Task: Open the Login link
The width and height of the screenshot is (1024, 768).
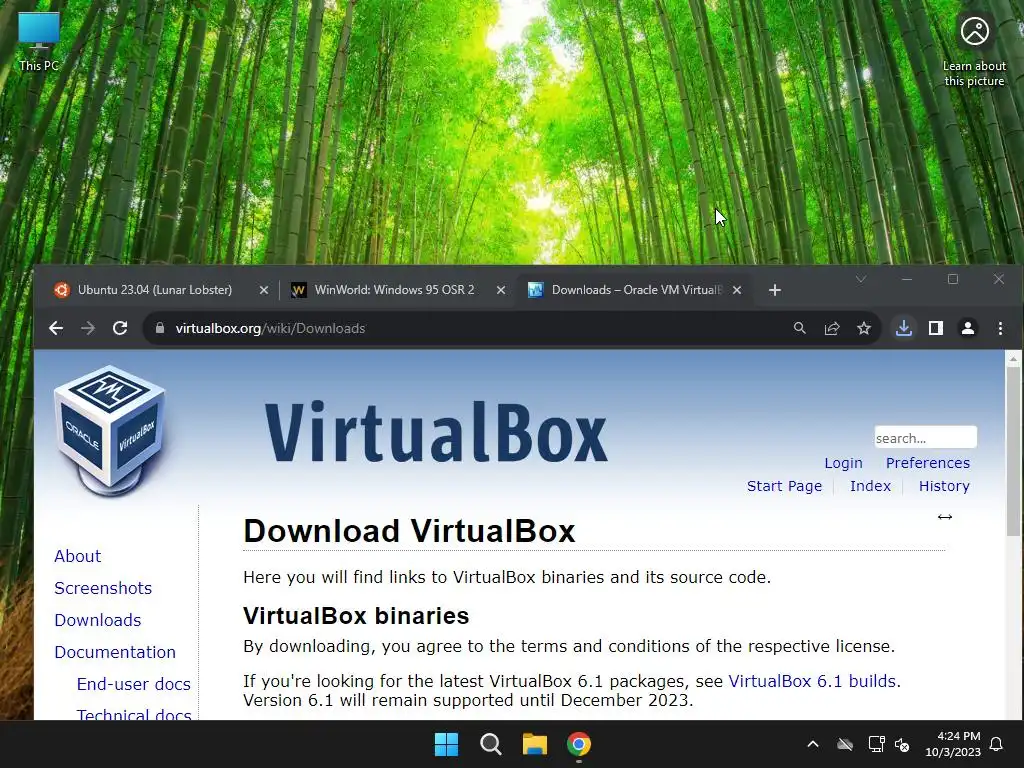Action: (x=843, y=463)
